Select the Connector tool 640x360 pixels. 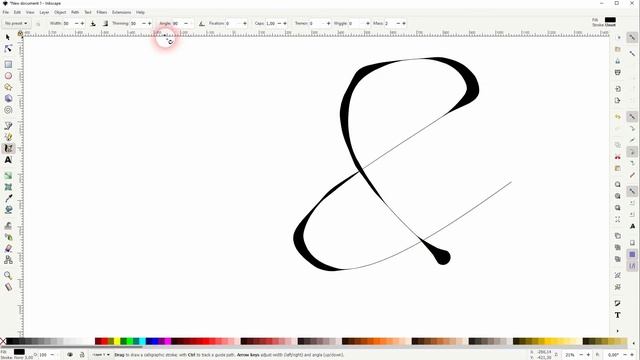8,260
